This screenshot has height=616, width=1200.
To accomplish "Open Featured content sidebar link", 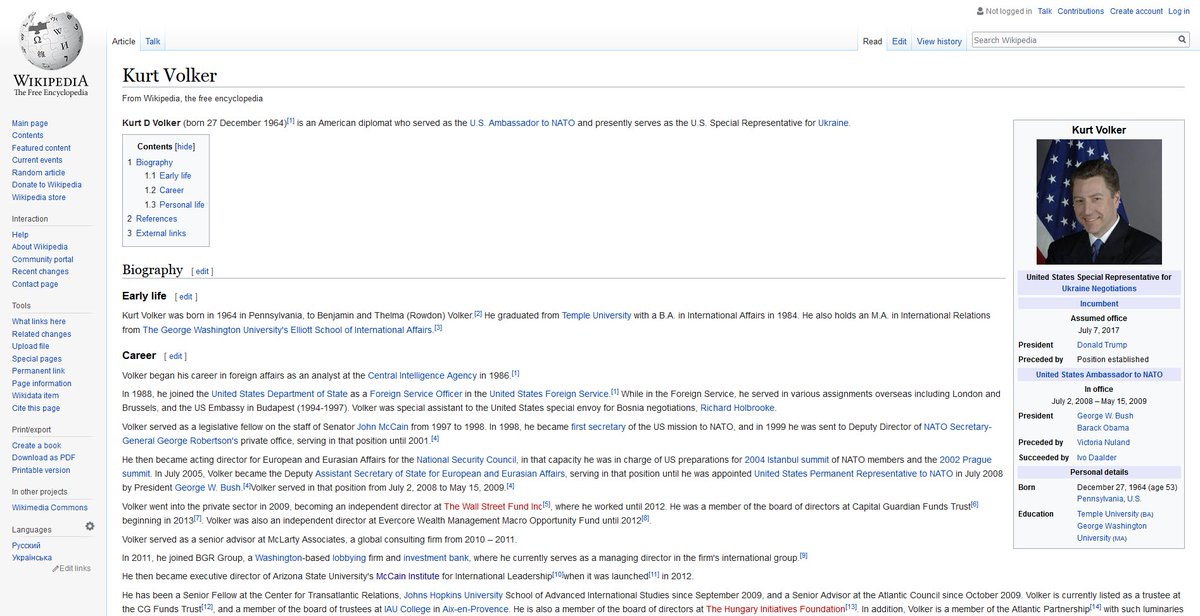I will (41, 148).
